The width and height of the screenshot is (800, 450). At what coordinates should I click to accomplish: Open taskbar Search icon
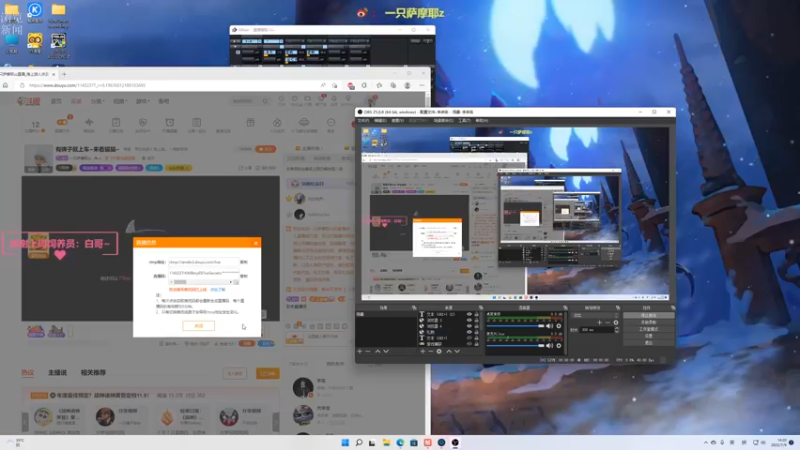(x=359, y=442)
